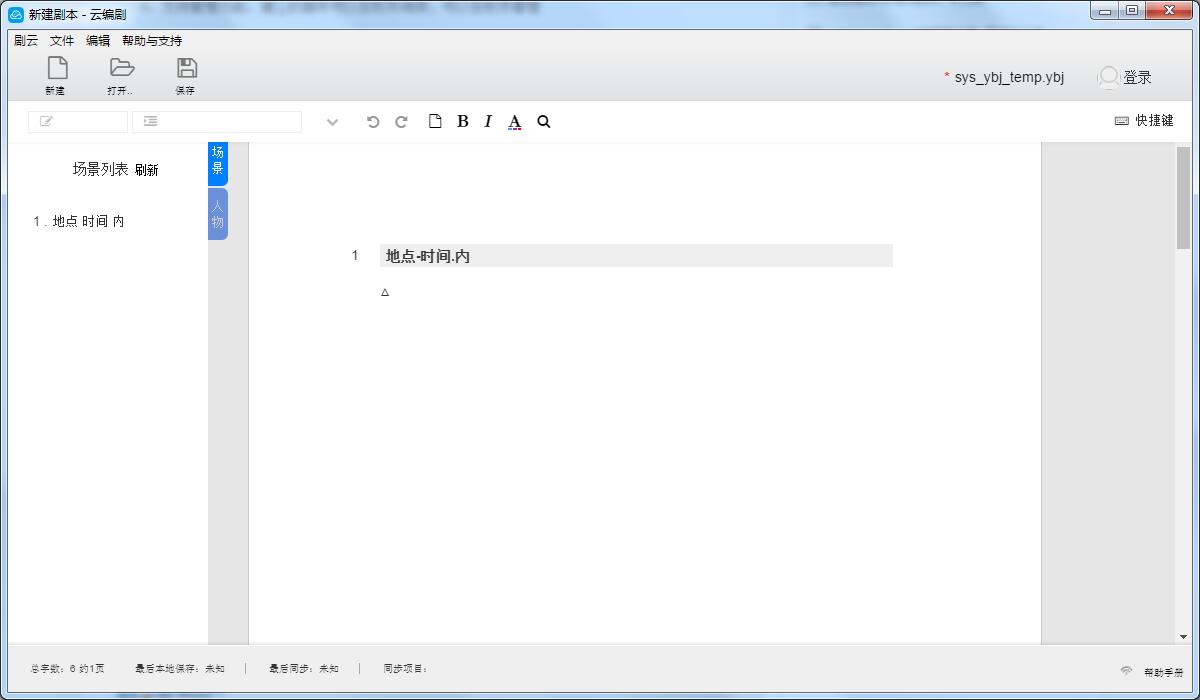Expand the format bar dropdown chevron
The height and width of the screenshot is (700, 1200).
tap(332, 122)
